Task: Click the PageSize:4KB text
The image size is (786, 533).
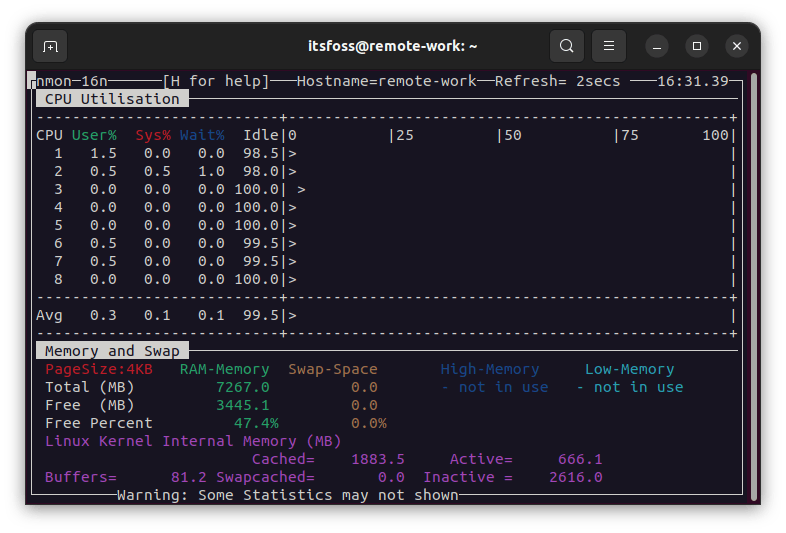Action: tap(99, 369)
